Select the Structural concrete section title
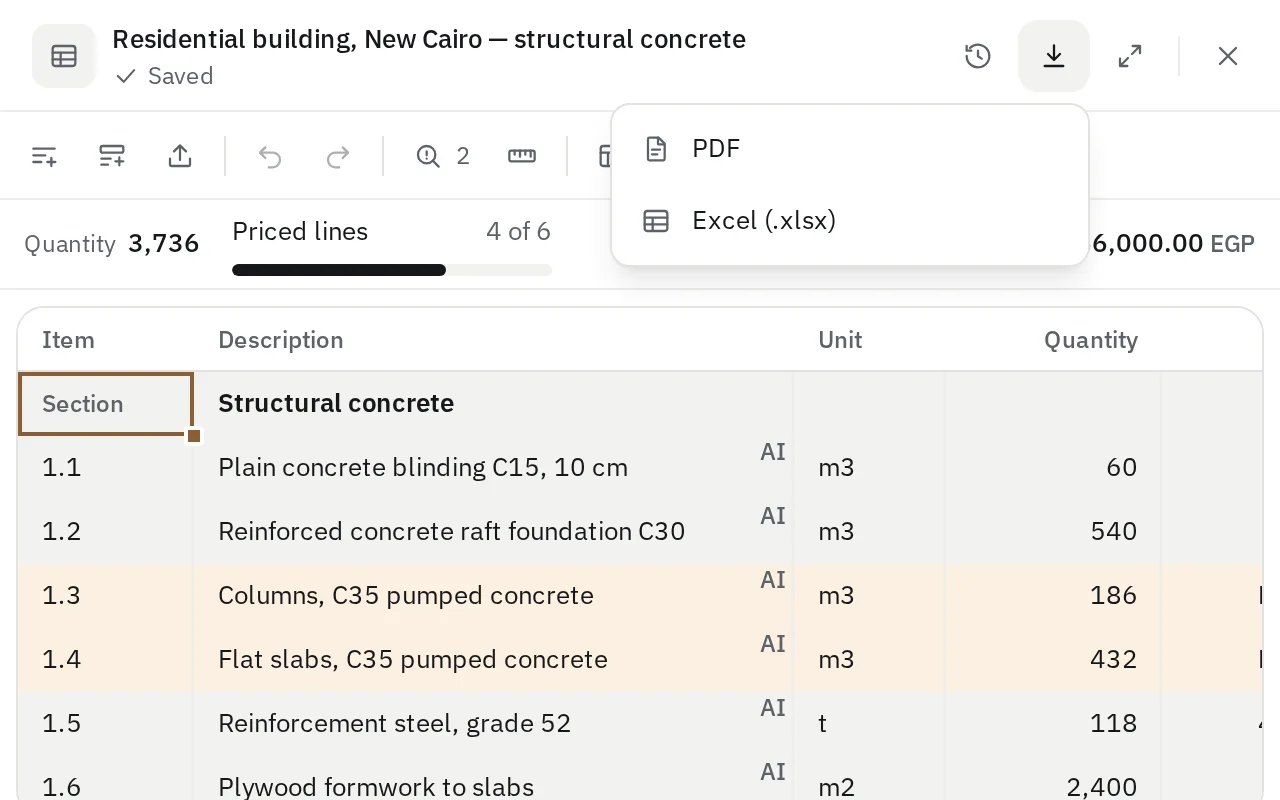The image size is (1280, 800). pyautogui.click(x=336, y=403)
